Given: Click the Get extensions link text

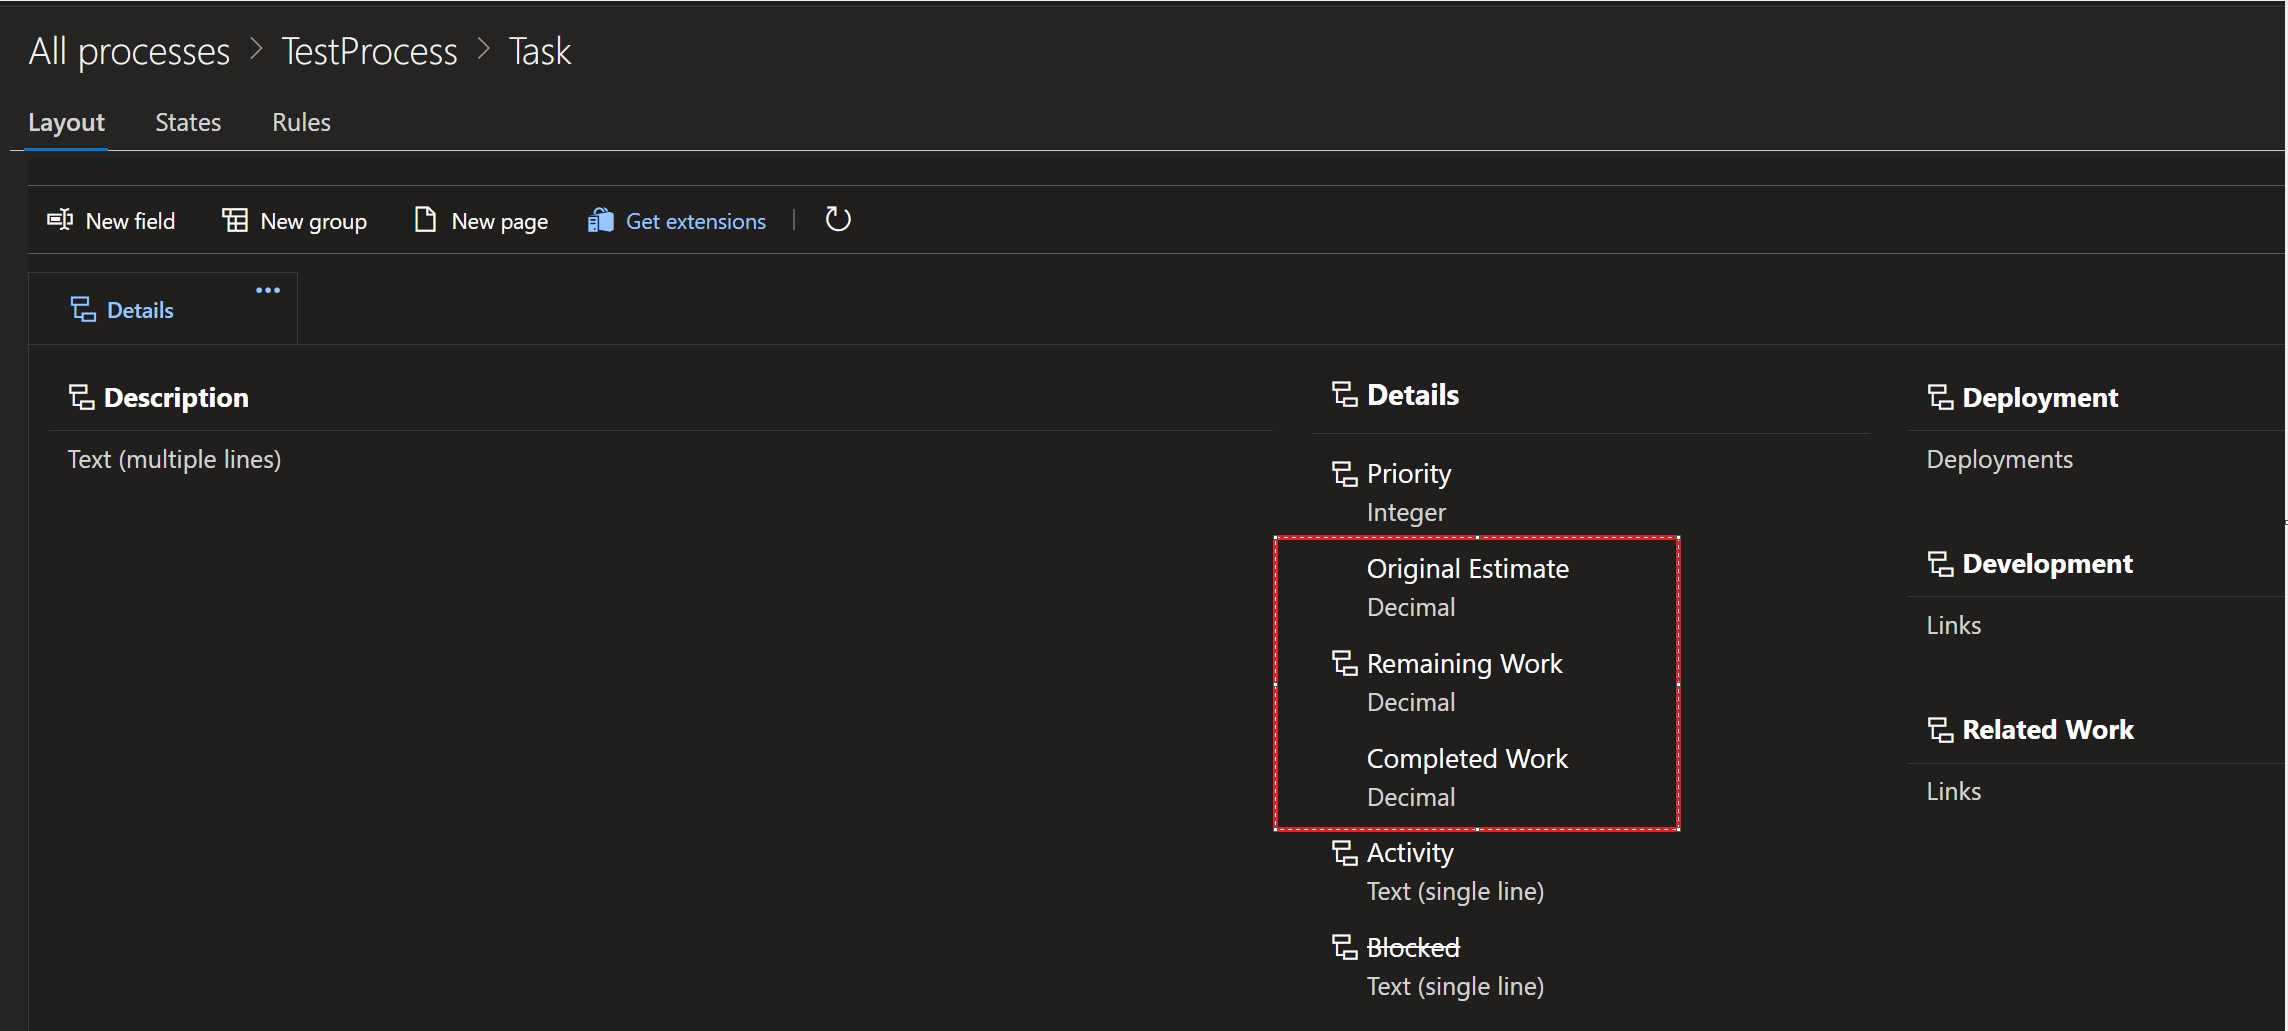Looking at the screenshot, I should coord(695,221).
